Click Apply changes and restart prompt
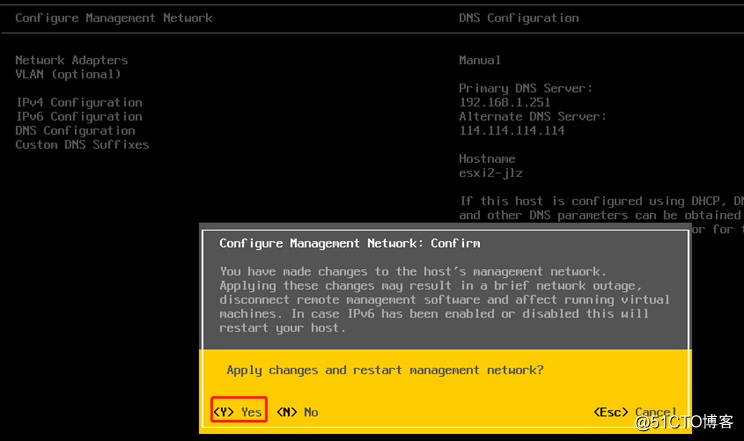 pyautogui.click(x=385, y=370)
